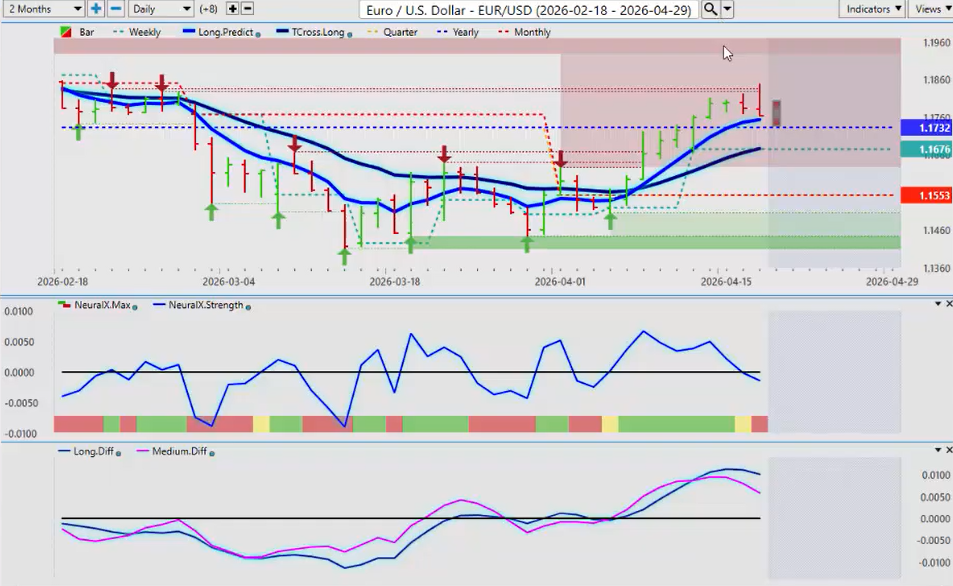Open the Indicators menu
This screenshot has height=586, width=953.
(871, 9)
